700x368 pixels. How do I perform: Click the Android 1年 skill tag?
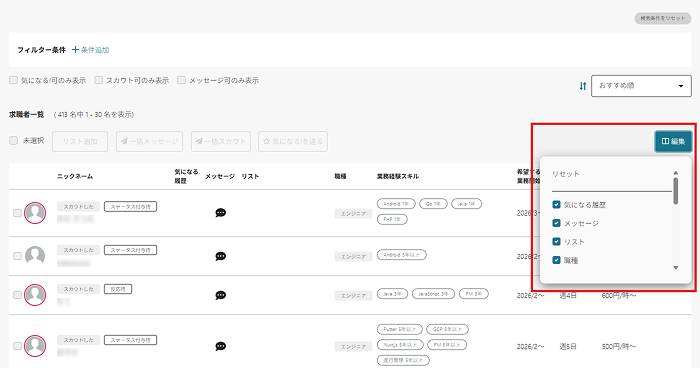tap(396, 204)
